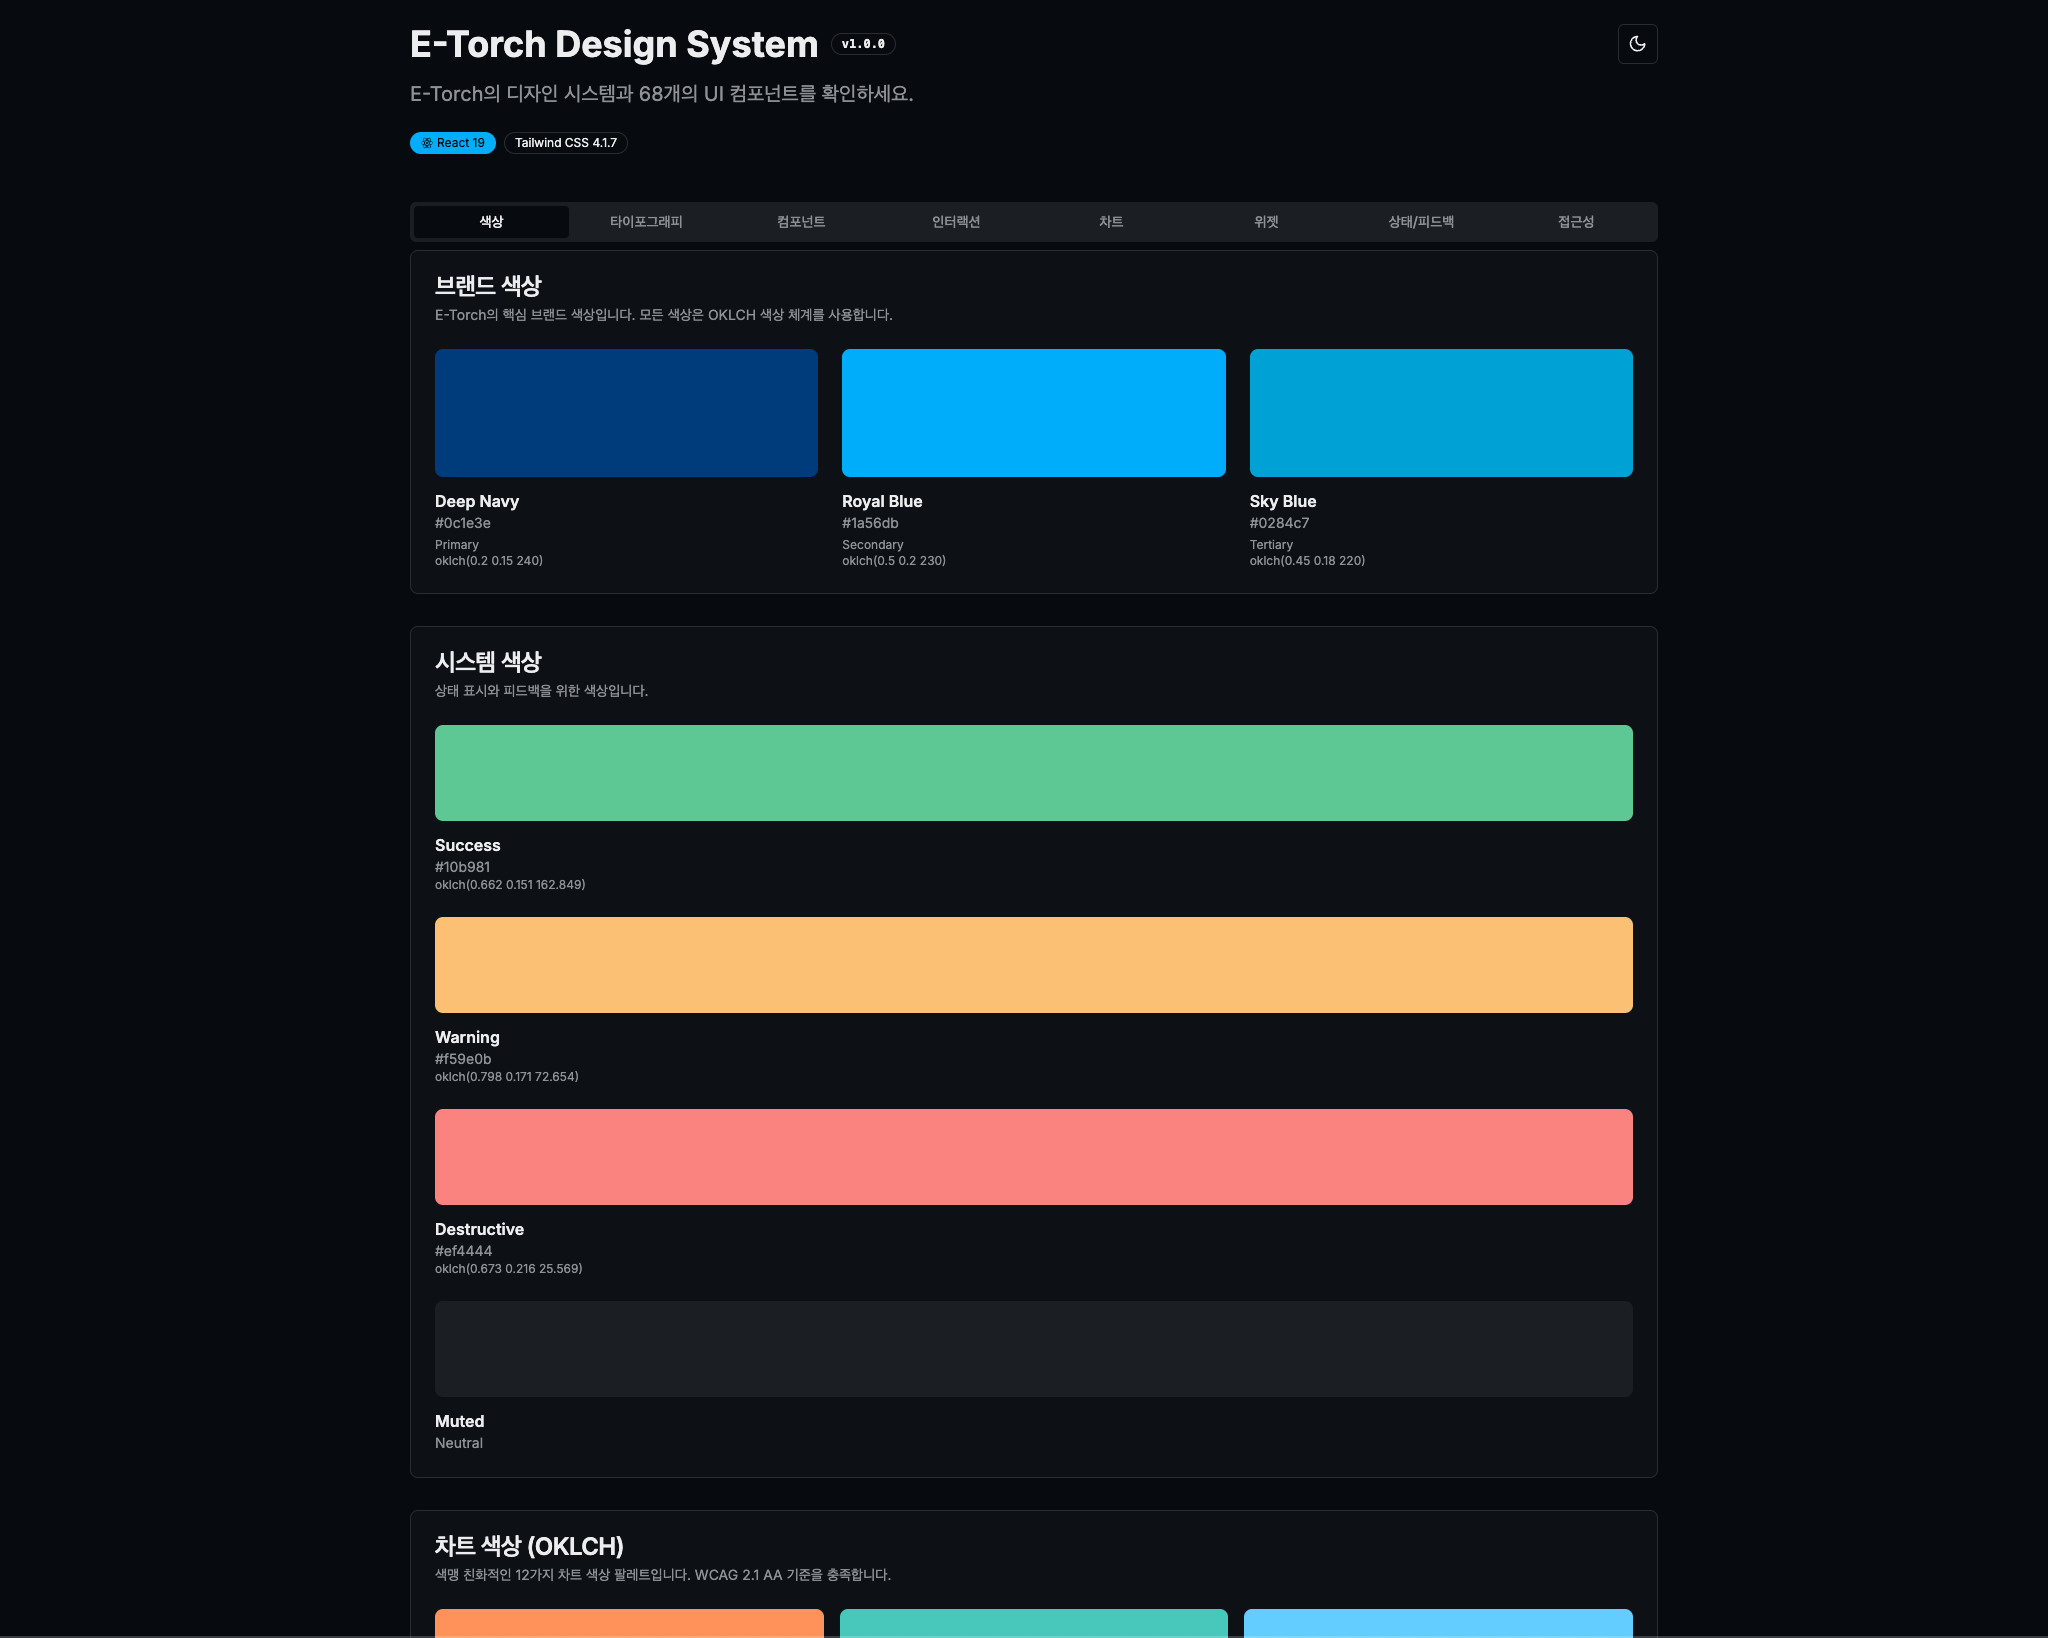Viewport: 2048px width, 1638px height.
Task: Click the dark Muted color bar
Action: coord(1033,1349)
